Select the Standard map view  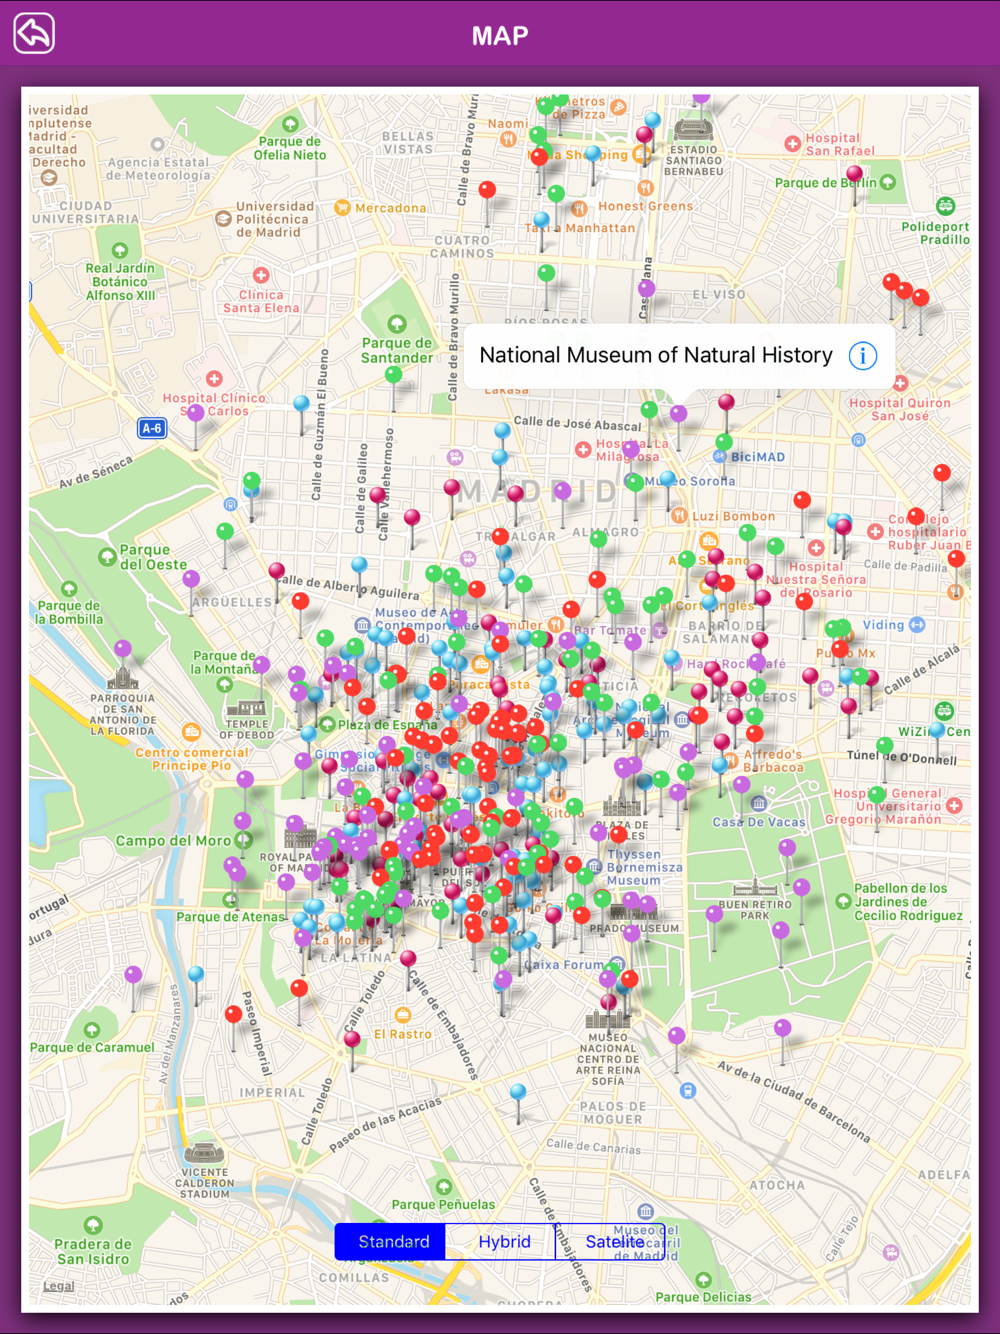[394, 1241]
